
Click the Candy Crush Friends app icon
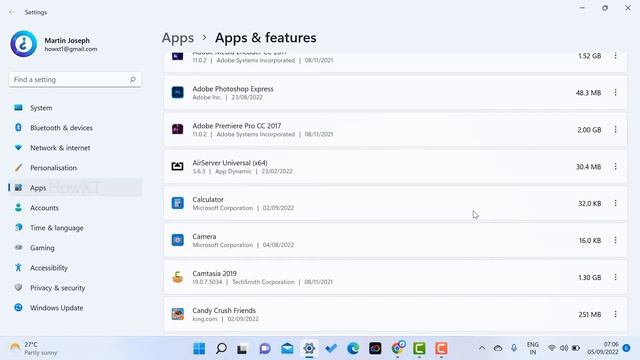click(178, 314)
